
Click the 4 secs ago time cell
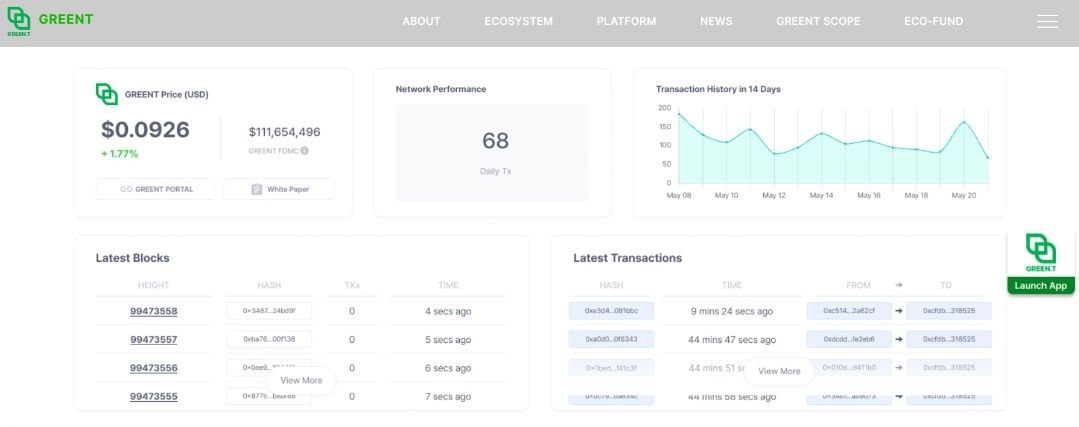[x=448, y=311]
